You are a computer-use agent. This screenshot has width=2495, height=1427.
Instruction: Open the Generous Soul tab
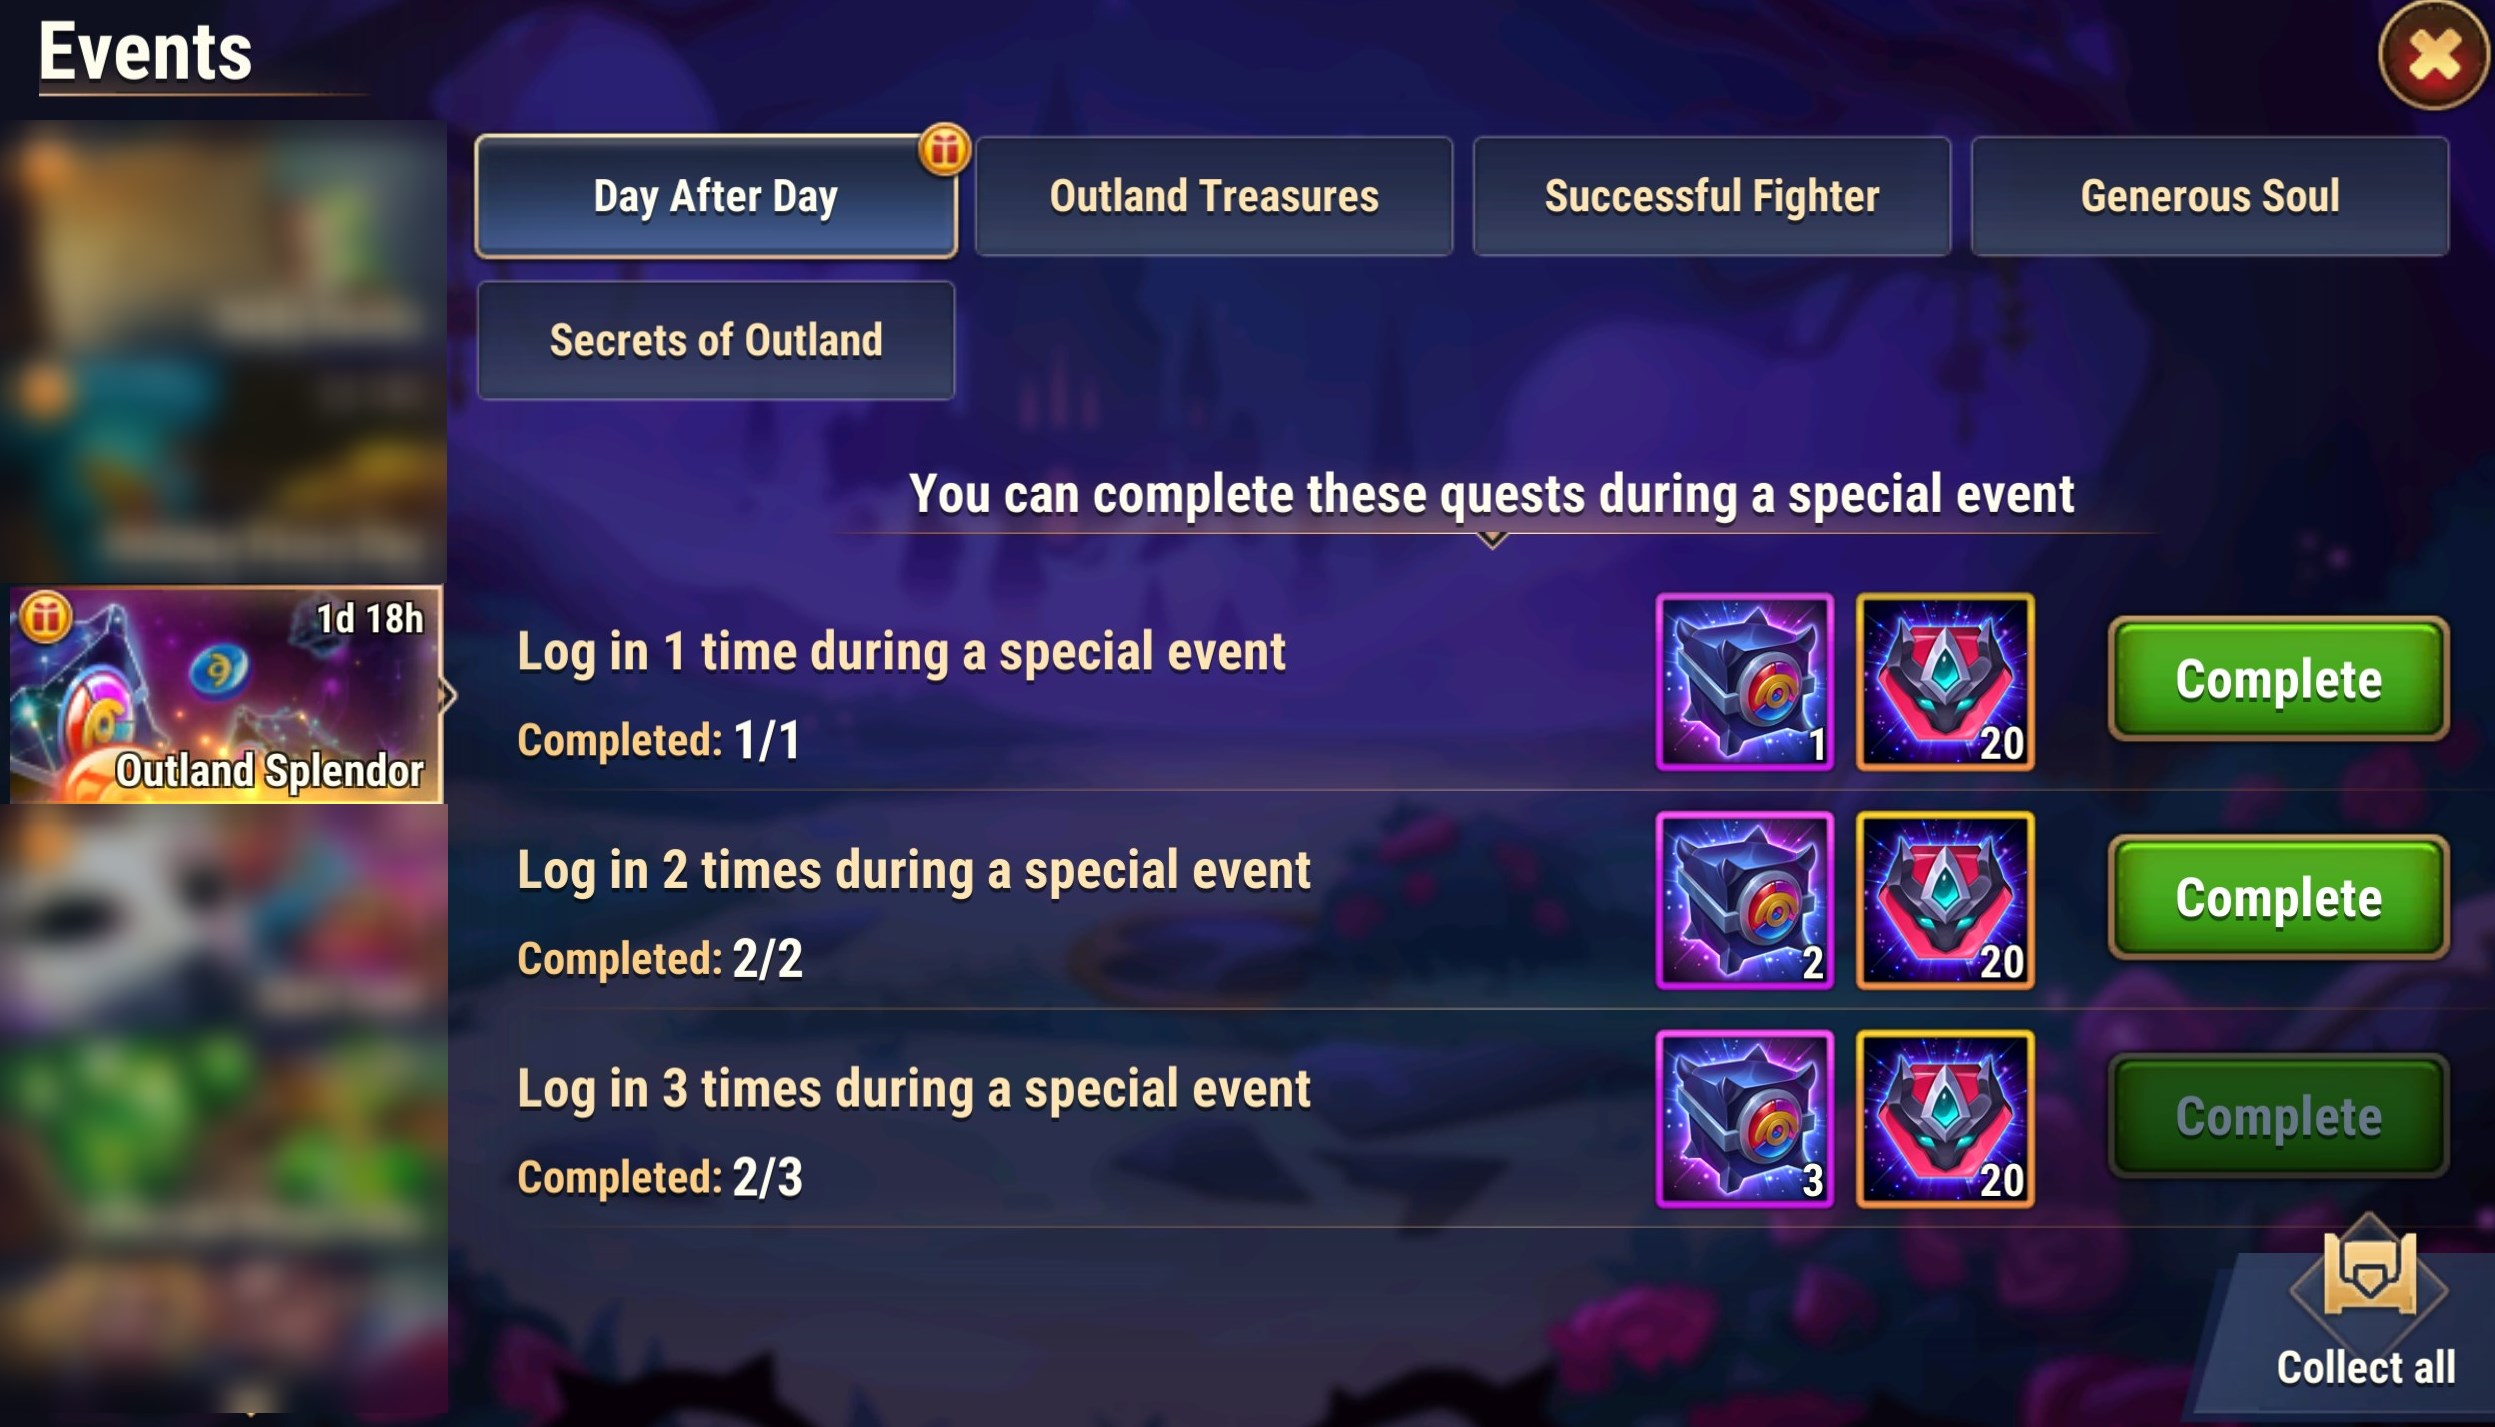click(x=2209, y=196)
